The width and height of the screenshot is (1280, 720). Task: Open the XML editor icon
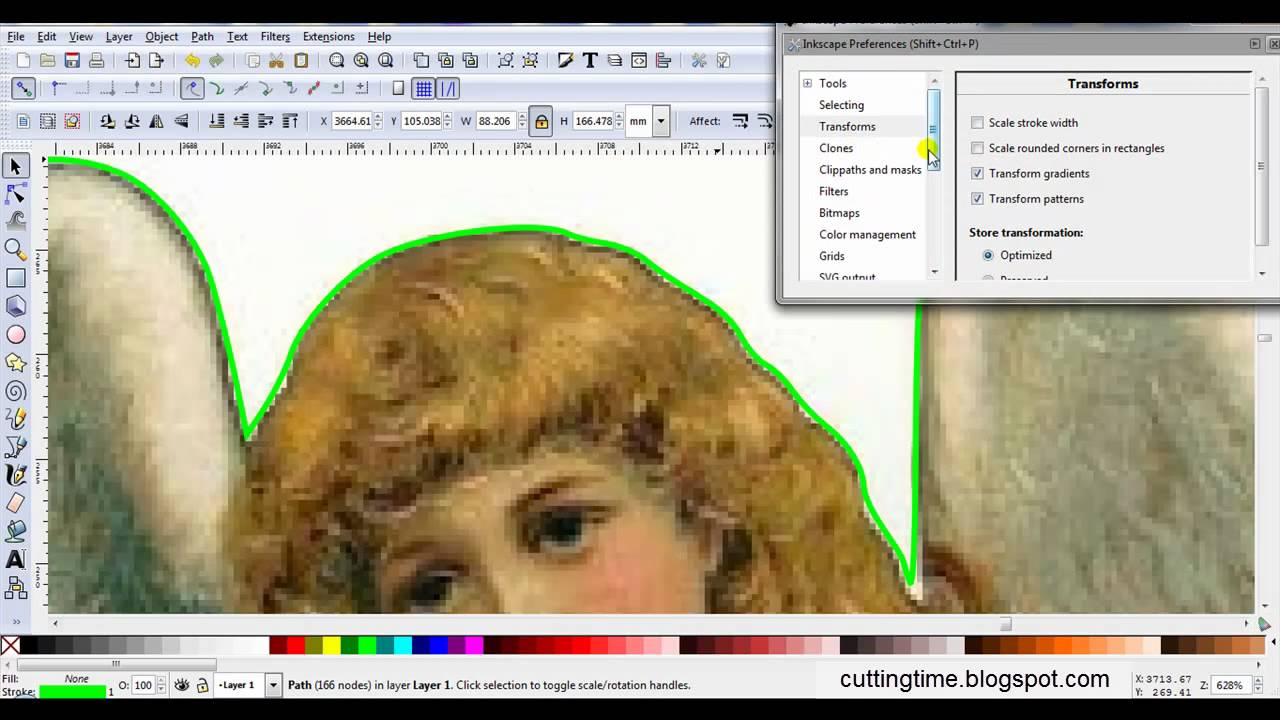(x=639, y=61)
